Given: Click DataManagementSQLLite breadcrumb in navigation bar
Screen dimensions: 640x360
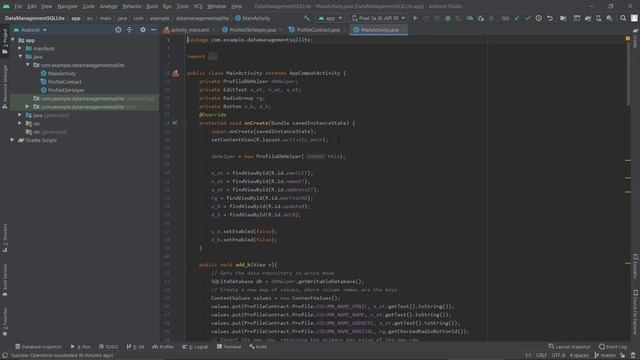Looking at the screenshot, I should tap(35, 18).
